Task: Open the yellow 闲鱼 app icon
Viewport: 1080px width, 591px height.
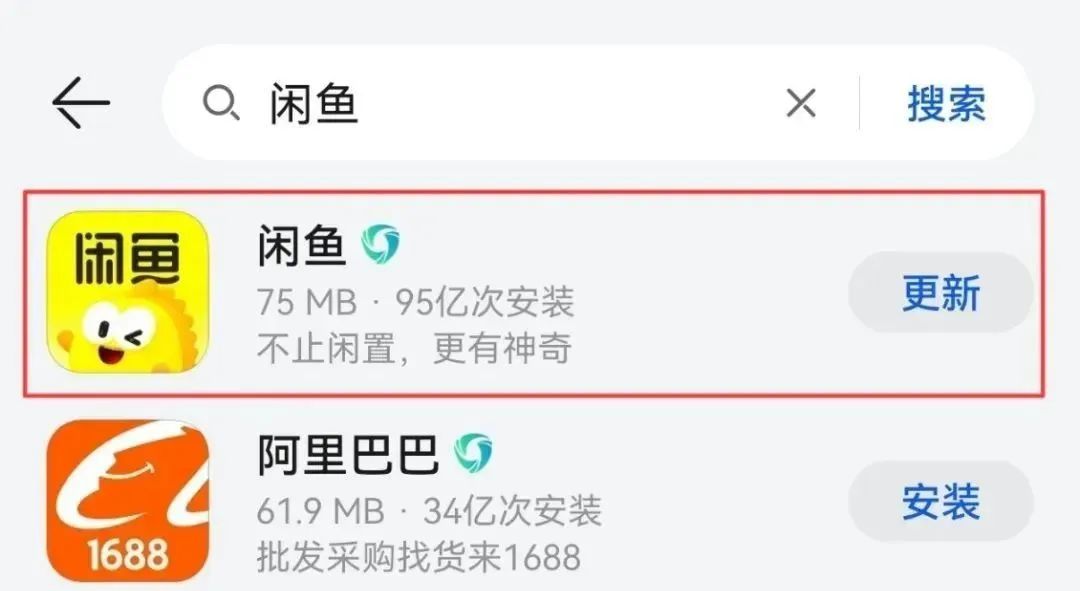Action: coord(127,292)
